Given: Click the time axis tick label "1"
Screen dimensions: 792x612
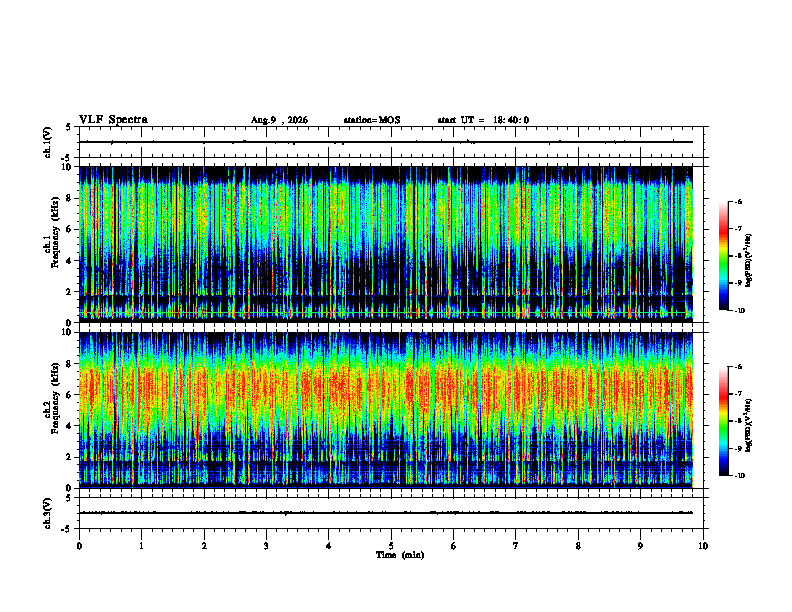Looking at the screenshot, I should tap(141, 546).
